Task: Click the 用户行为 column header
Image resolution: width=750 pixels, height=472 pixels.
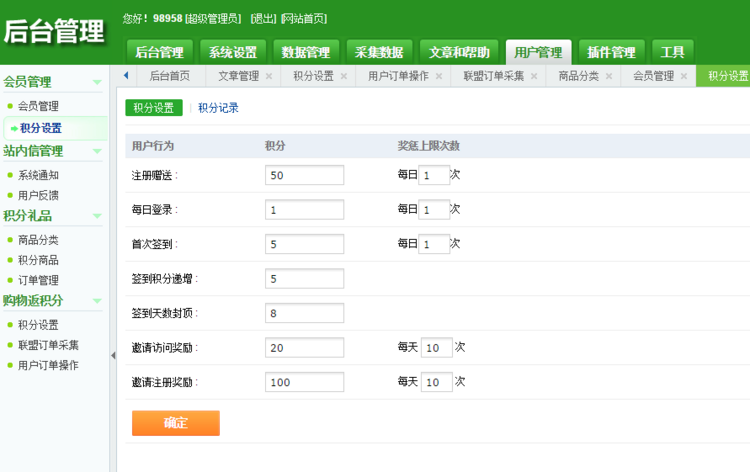Action: pyautogui.click(x=153, y=146)
